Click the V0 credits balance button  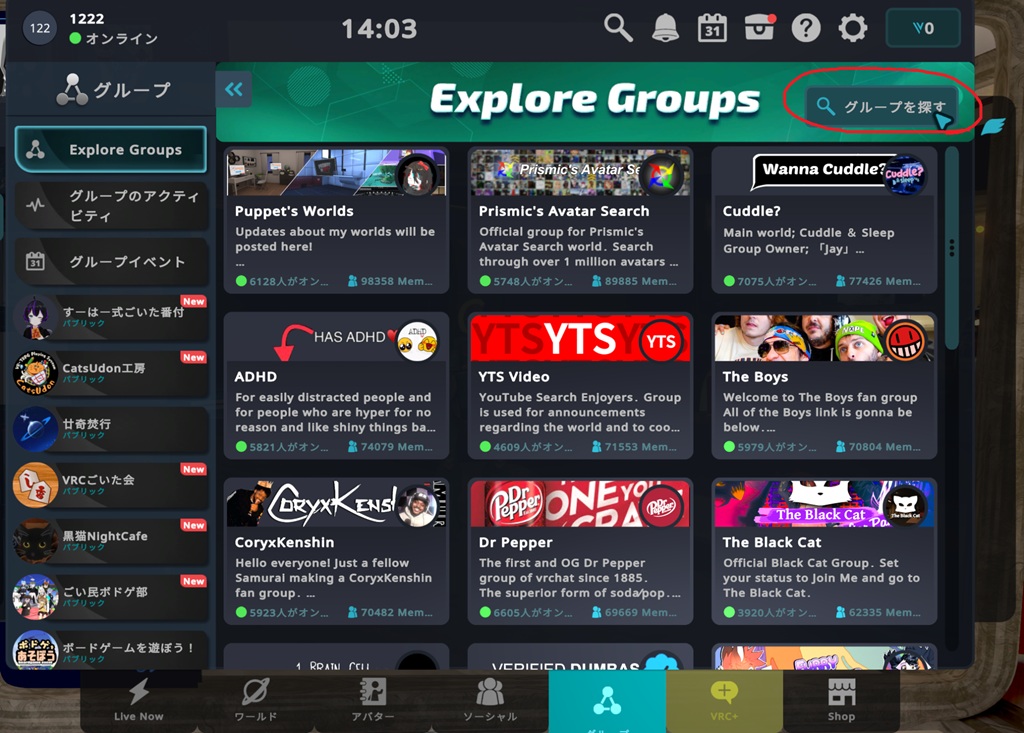click(x=923, y=28)
